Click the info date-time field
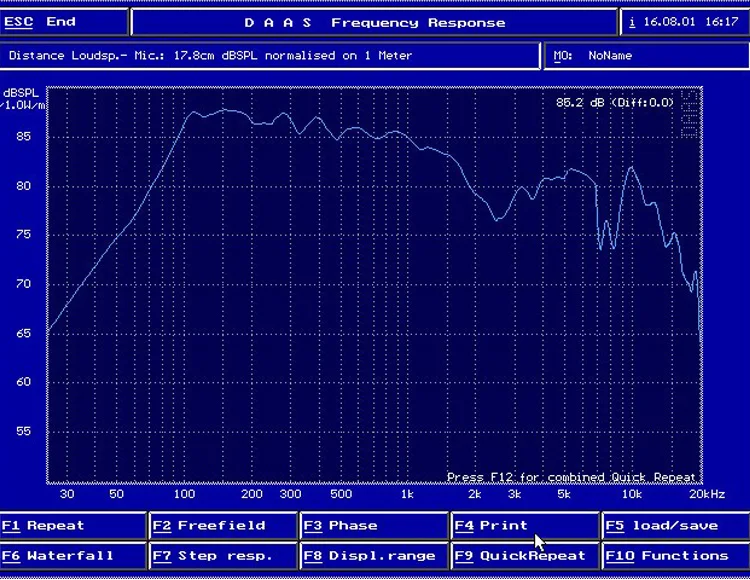Image resolution: width=750 pixels, height=580 pixels. [x=685, y=22]
